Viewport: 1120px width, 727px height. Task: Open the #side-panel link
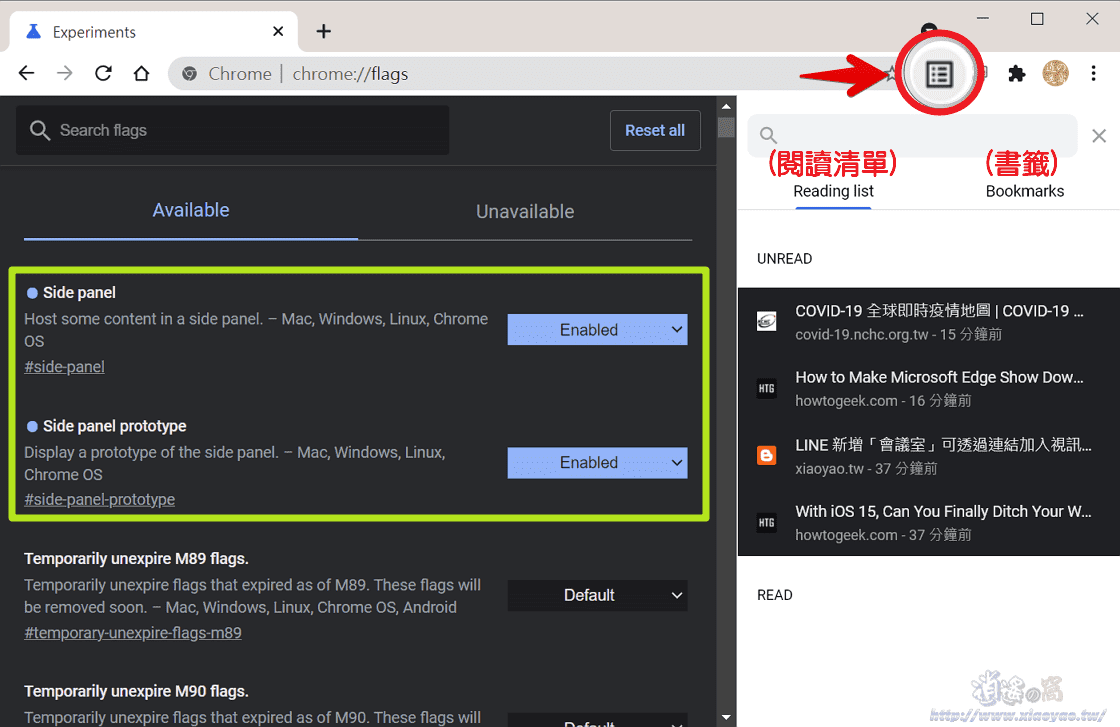[x=63, y=366]
